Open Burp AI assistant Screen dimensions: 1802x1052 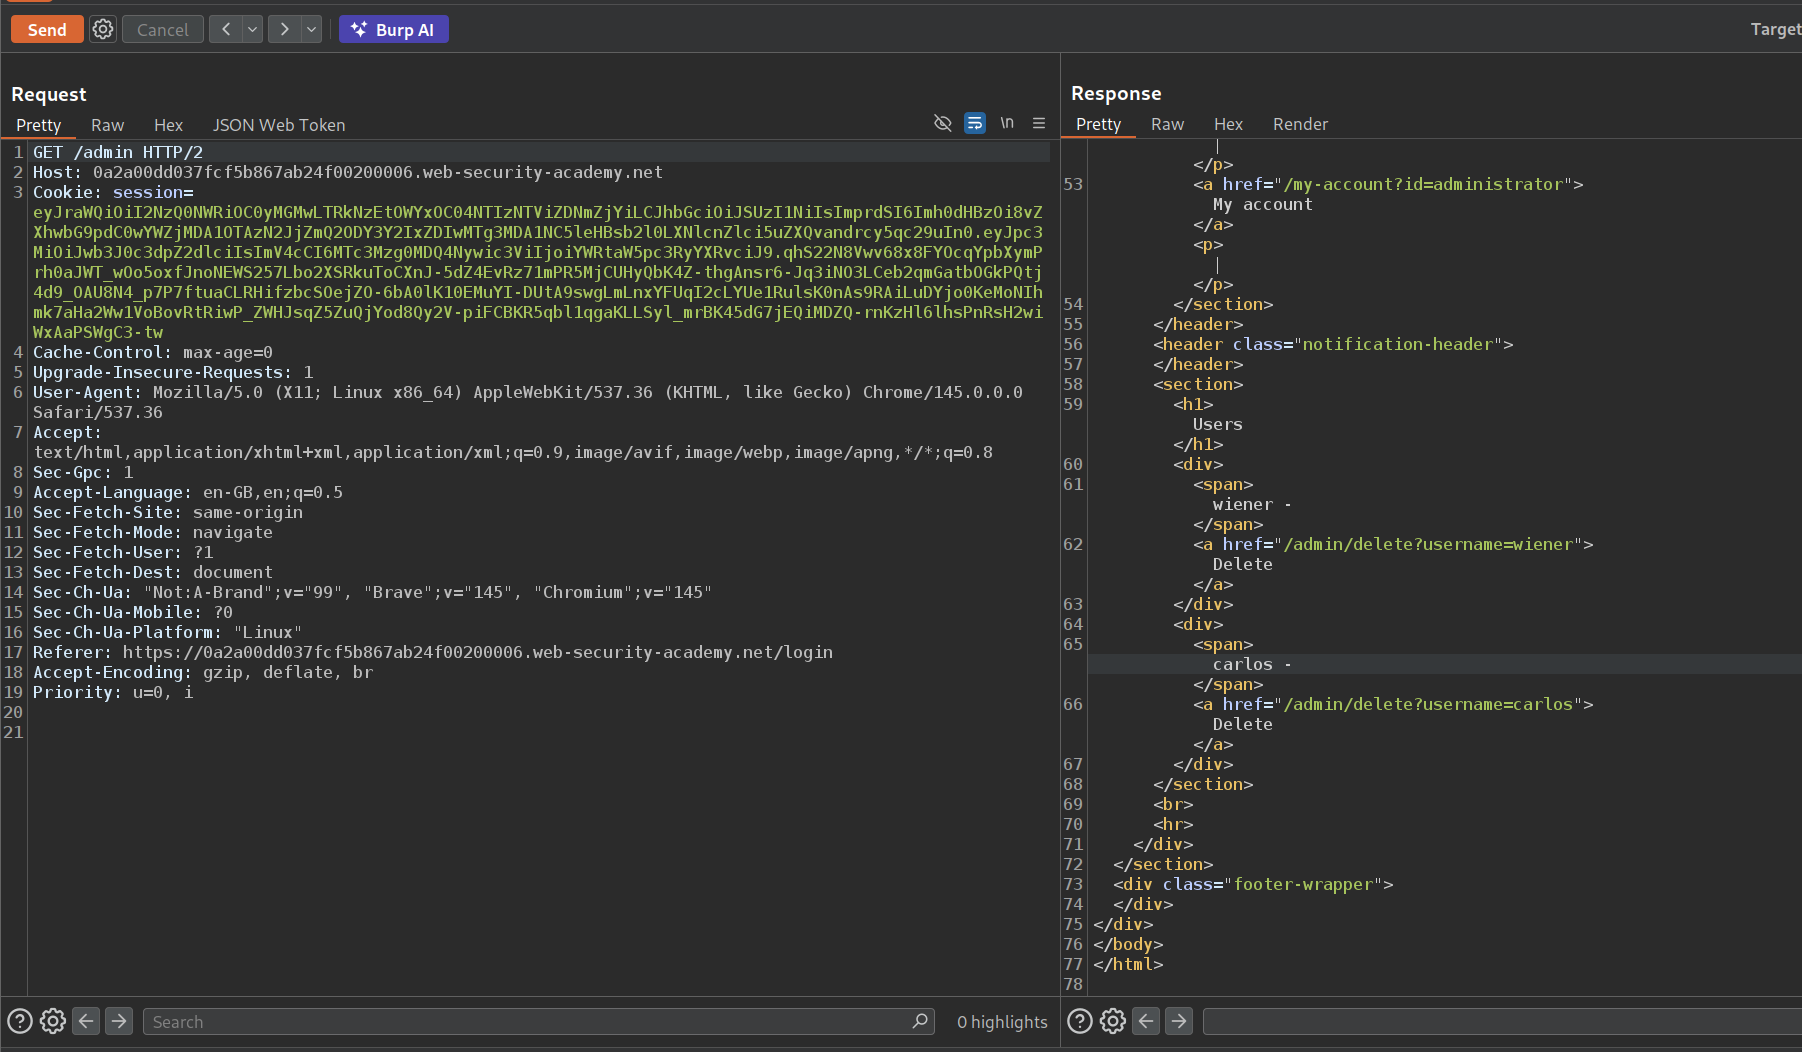[393, 30]
